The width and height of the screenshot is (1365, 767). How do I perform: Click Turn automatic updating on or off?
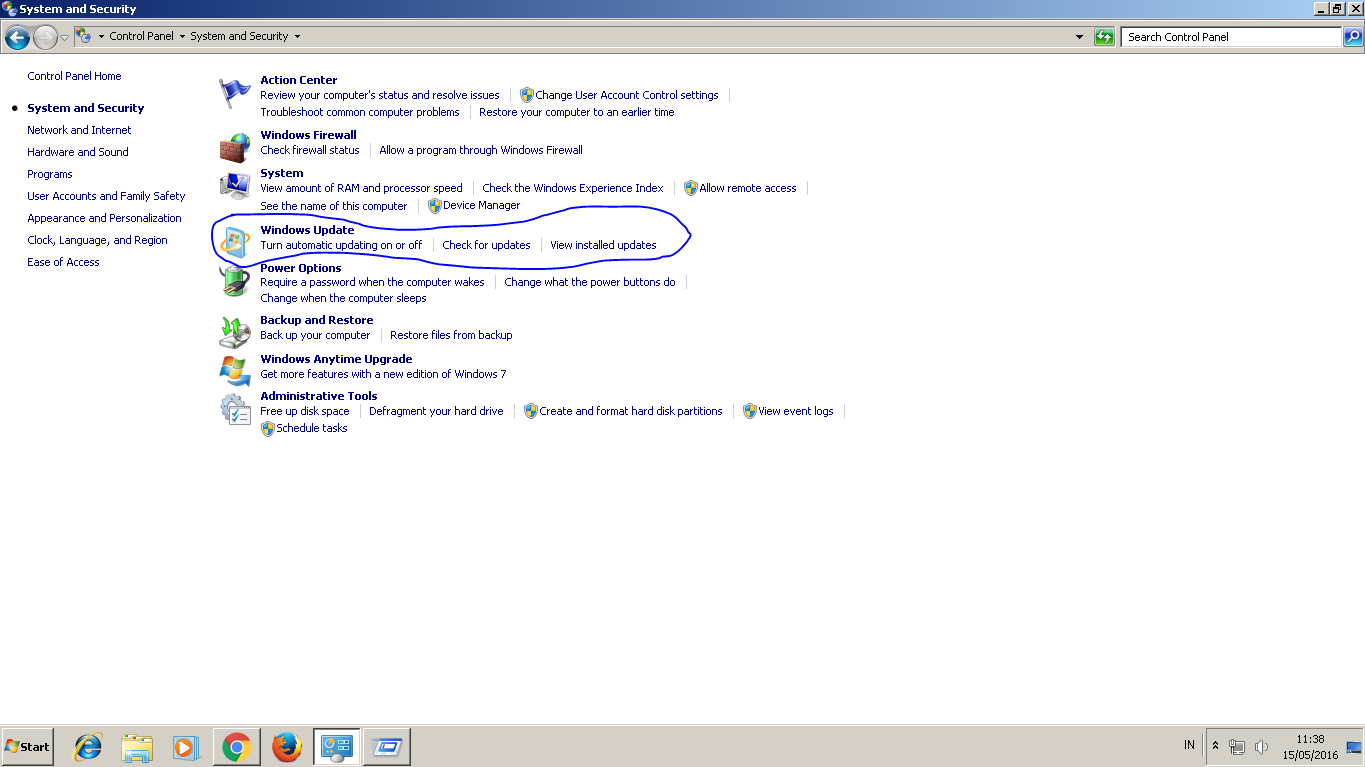[341, 245]
